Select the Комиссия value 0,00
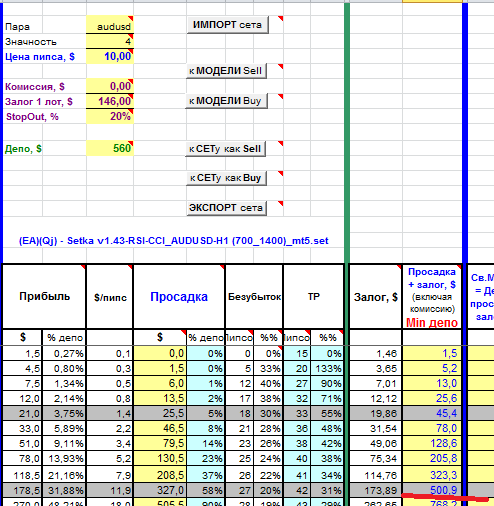Viewport: 494px width, 506px height. click(110, 86)
